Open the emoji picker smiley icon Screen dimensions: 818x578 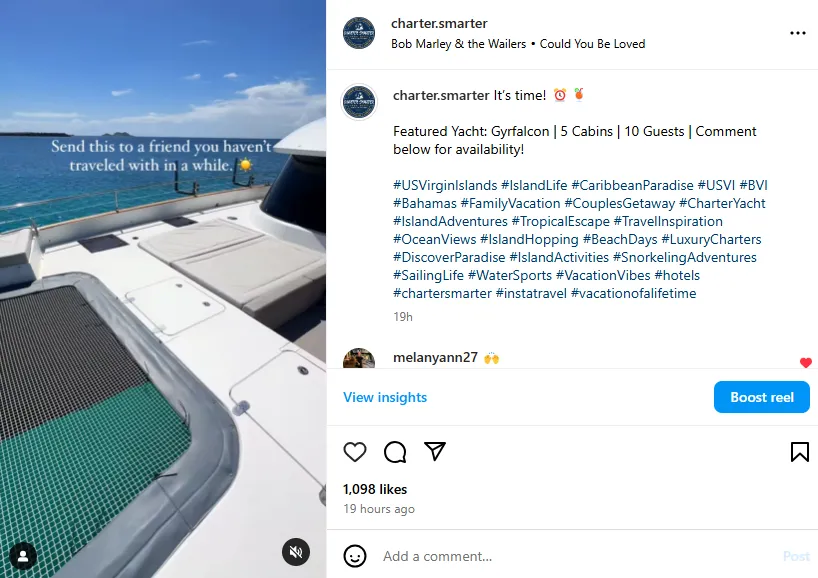(355, 556)
